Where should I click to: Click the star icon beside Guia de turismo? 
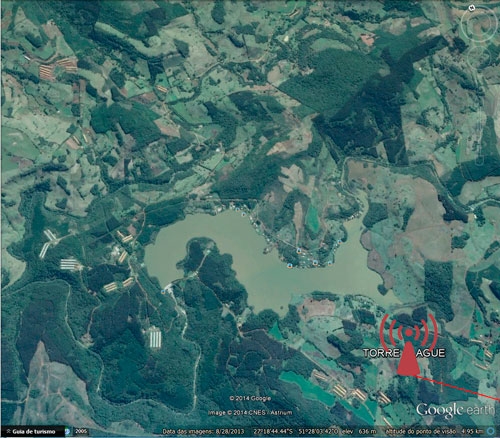pos(8,431)
